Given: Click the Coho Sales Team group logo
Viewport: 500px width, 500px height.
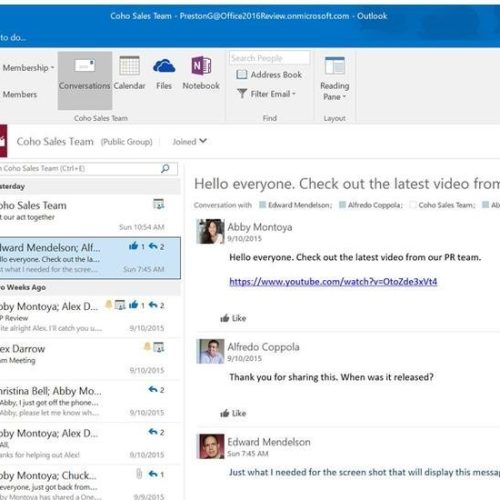Looking at the screenshot, I should pyautogui.click(x=3, y=141).
